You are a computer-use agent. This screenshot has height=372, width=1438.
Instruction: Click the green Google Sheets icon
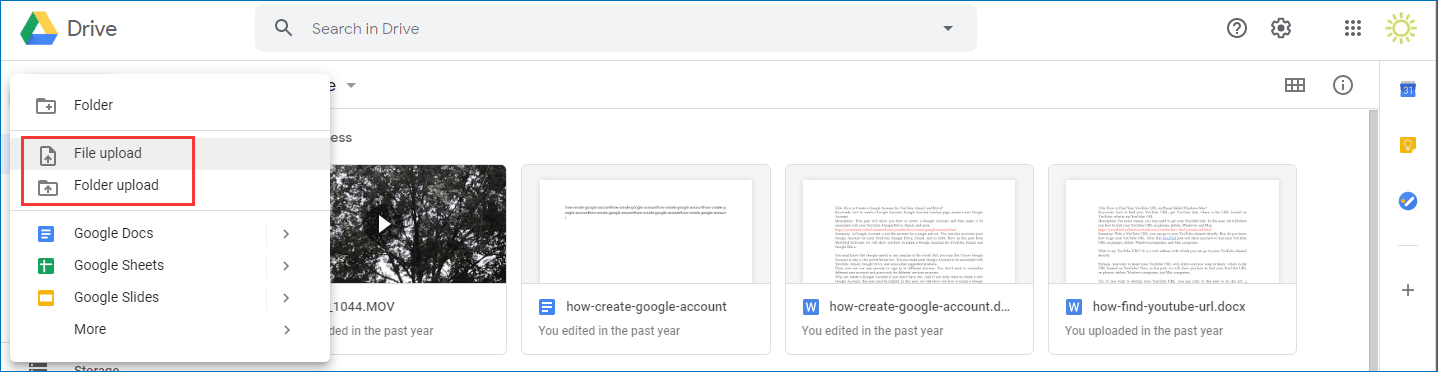point(46,266)
